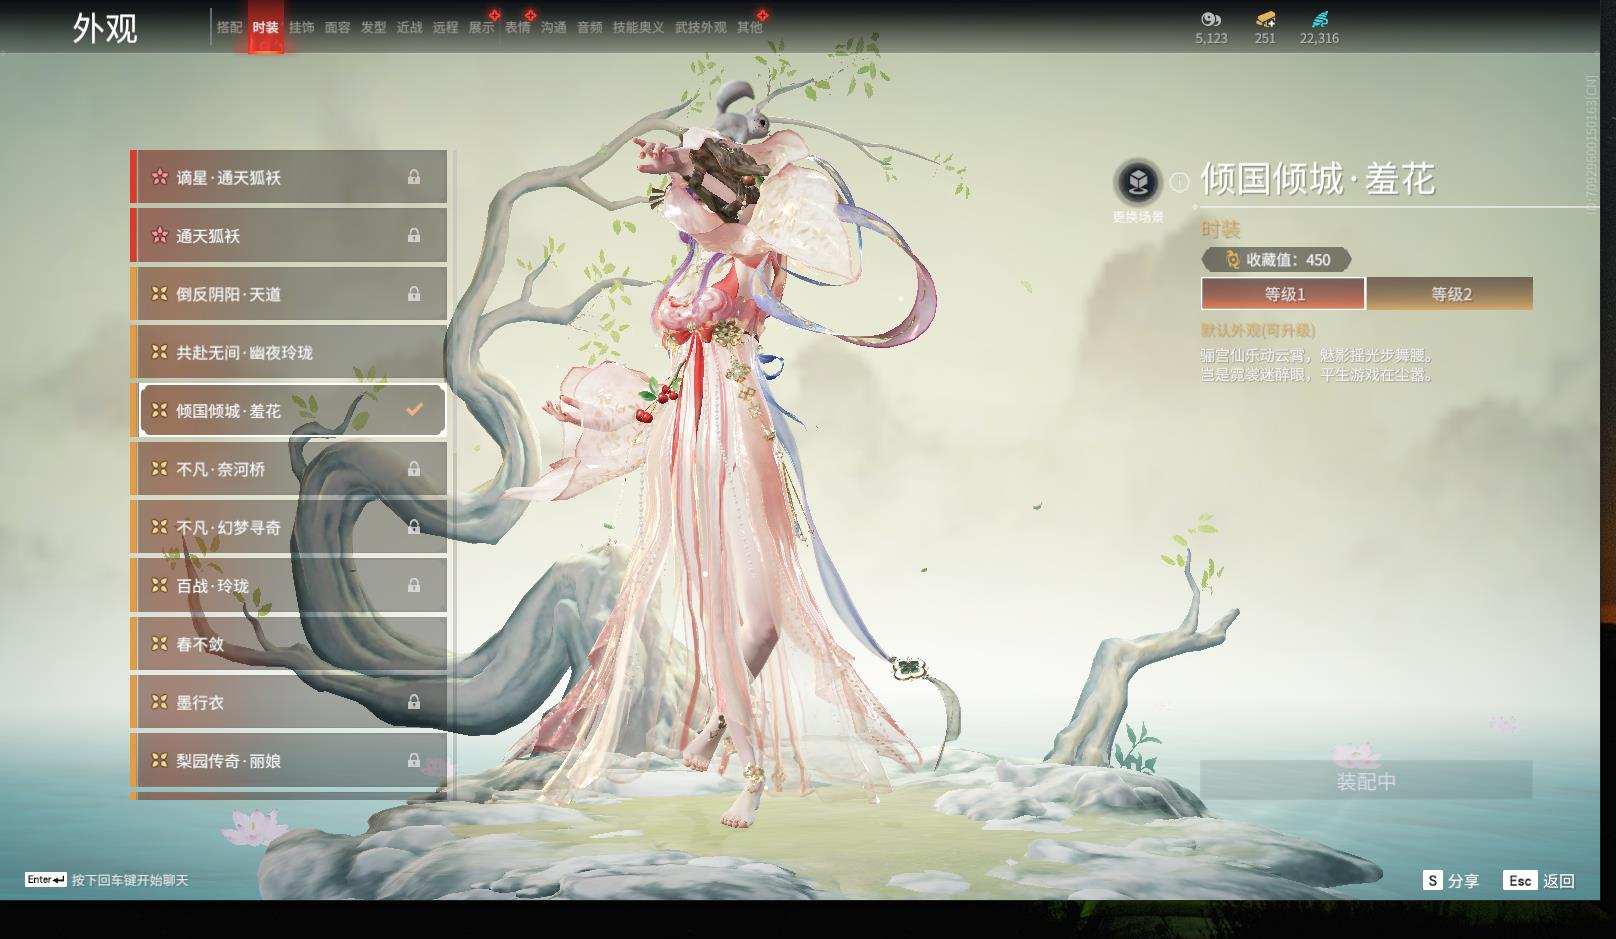Click the 分享 share button
1616x939 pixels.
[1451, 880]
